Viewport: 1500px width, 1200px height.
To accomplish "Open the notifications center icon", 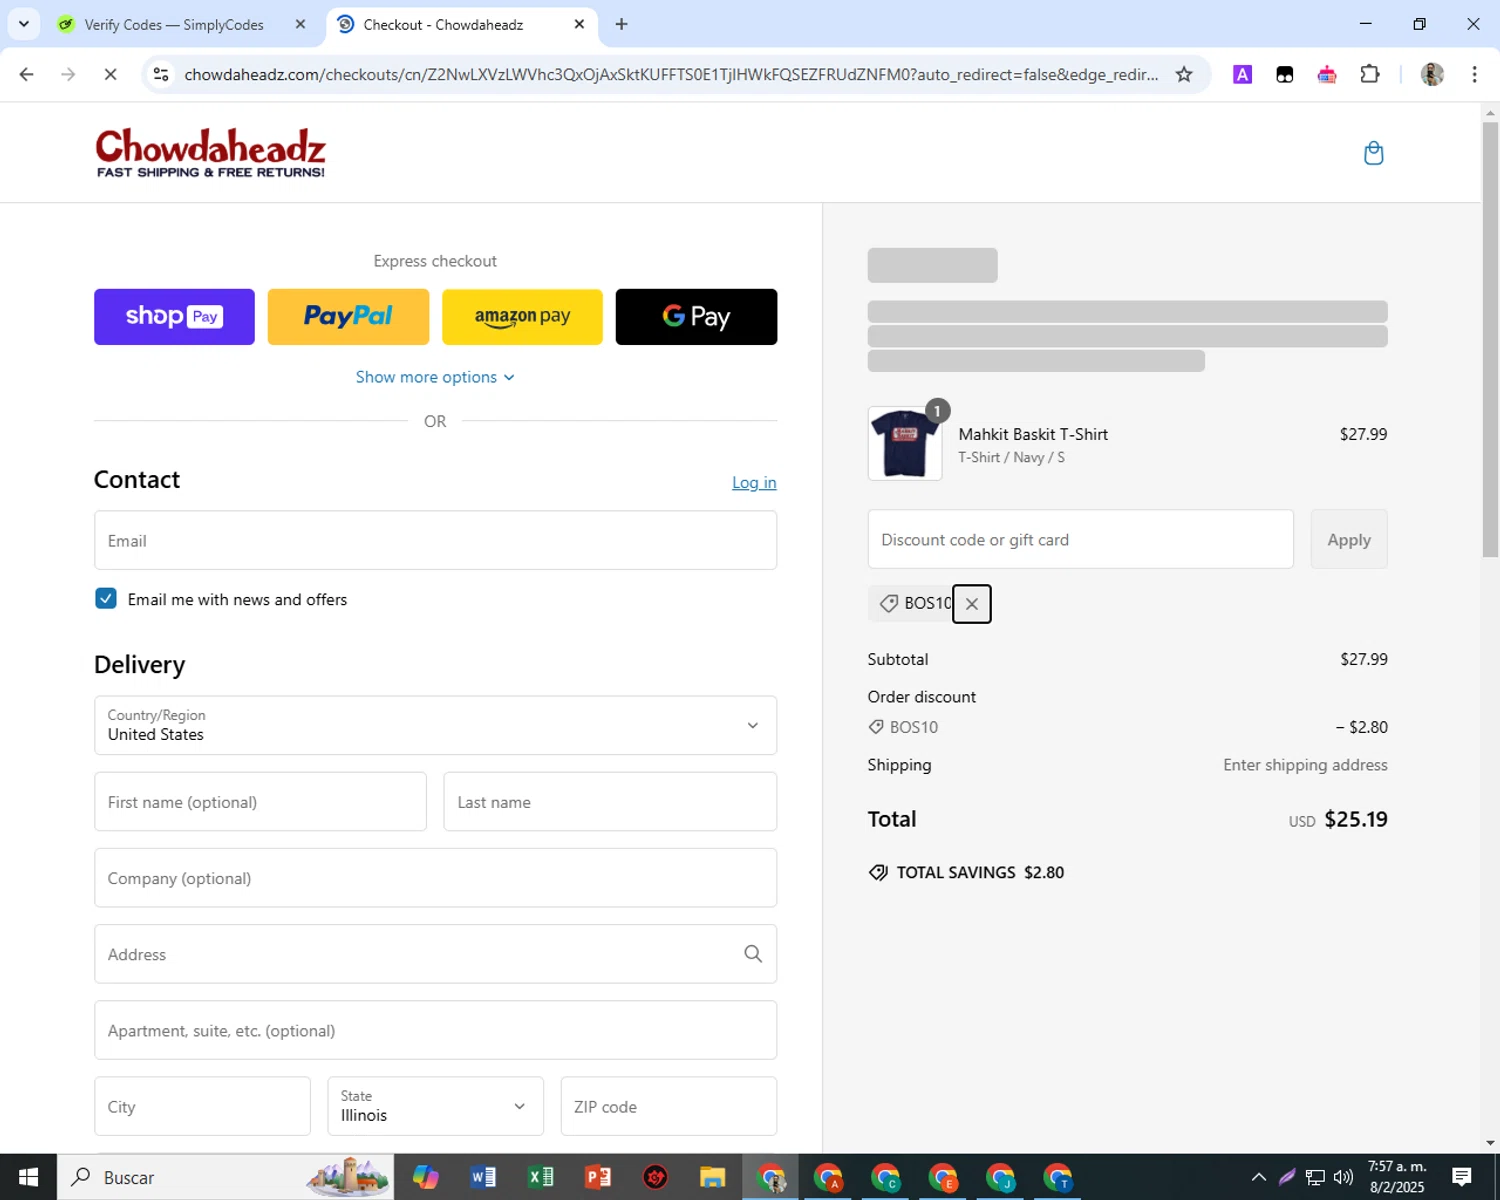I will click(x=1462, y=1177).
